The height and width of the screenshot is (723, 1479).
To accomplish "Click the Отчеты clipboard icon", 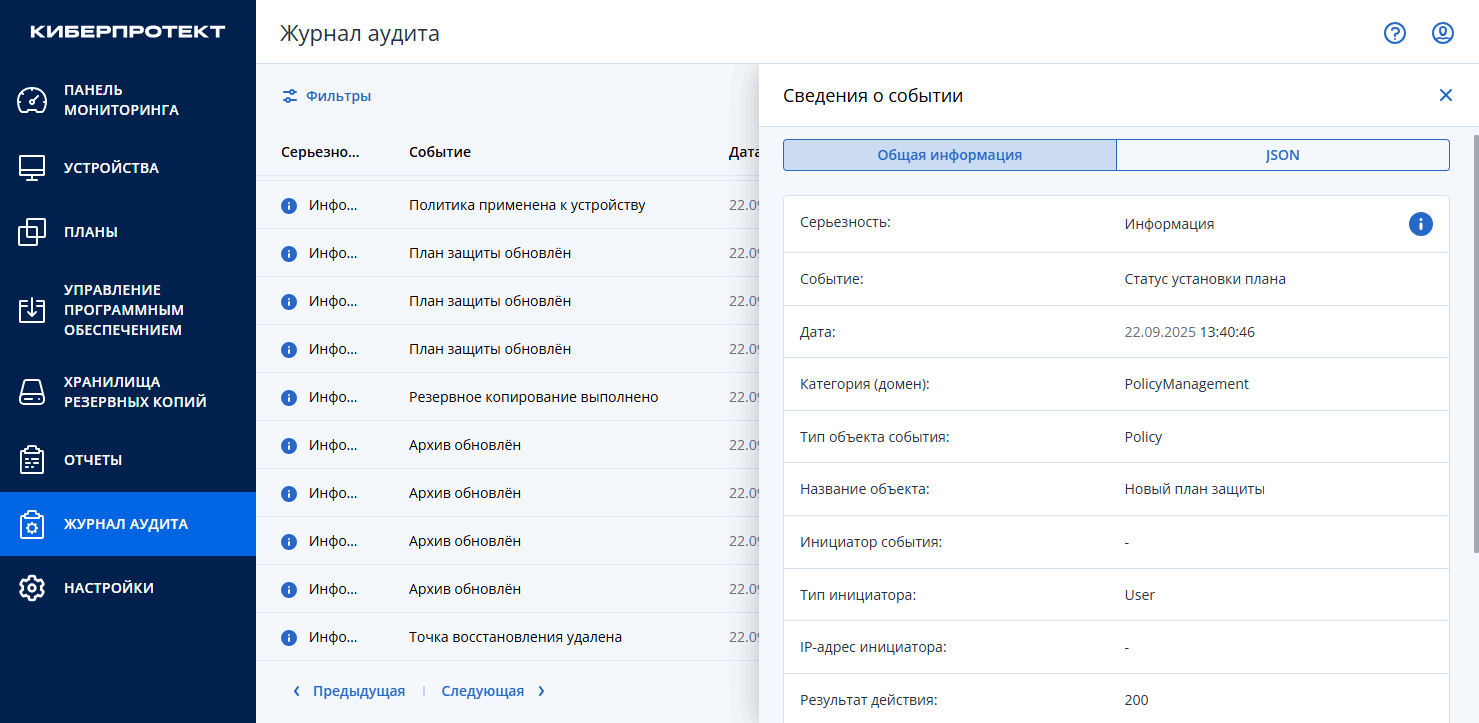I will pyautogui.click(x=32, y=460).
